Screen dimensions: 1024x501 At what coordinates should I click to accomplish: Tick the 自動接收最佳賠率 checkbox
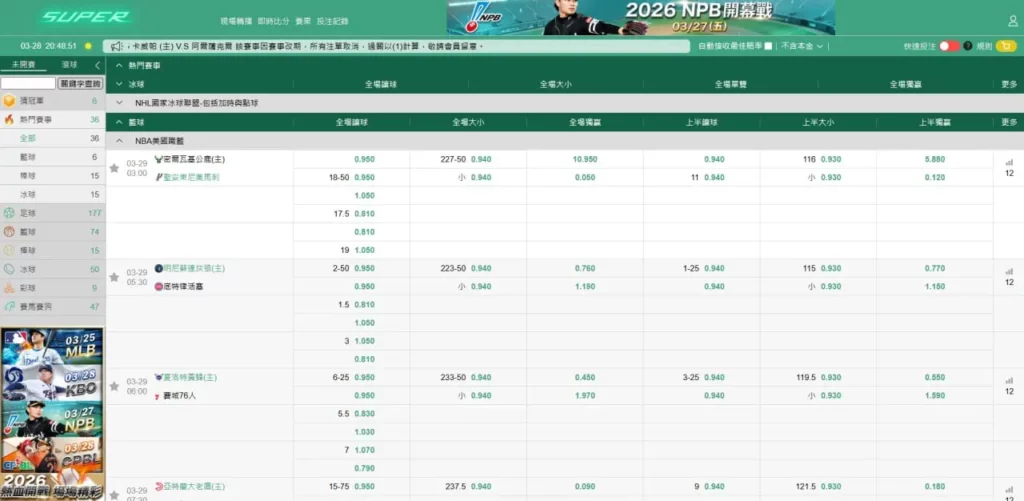click(768, 46)
